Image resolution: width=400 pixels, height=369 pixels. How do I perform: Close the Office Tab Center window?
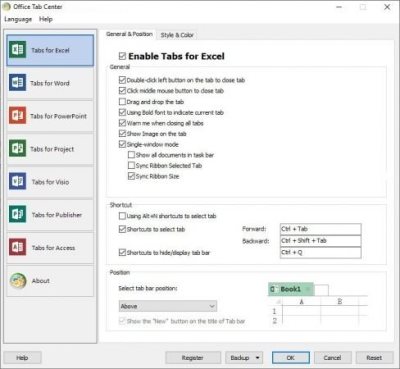pos(387,7)
